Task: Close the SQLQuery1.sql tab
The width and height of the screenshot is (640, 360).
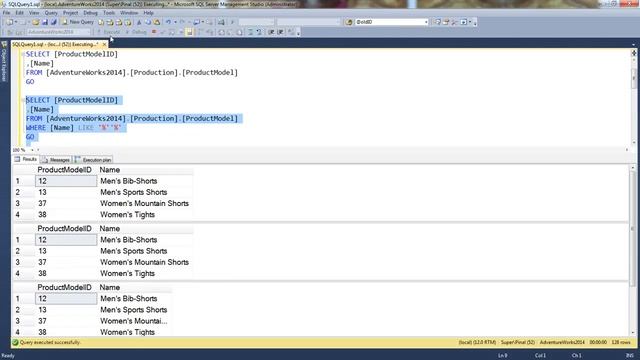Action: [x=104, y=44]
